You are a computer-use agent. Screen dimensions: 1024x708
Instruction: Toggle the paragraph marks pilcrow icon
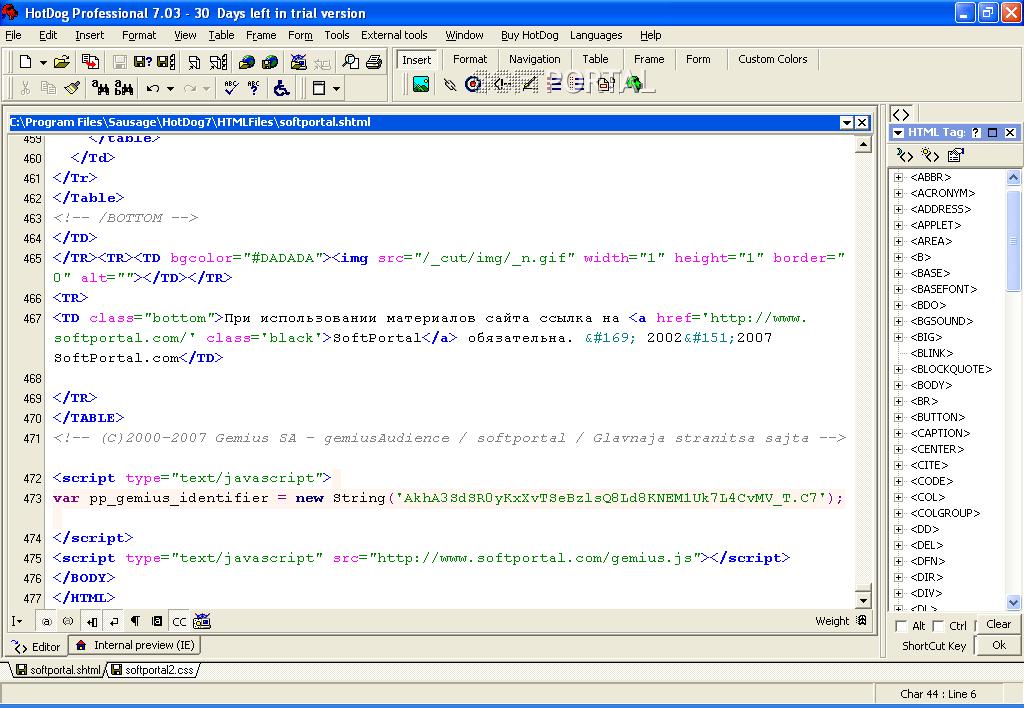pos(135,621)
